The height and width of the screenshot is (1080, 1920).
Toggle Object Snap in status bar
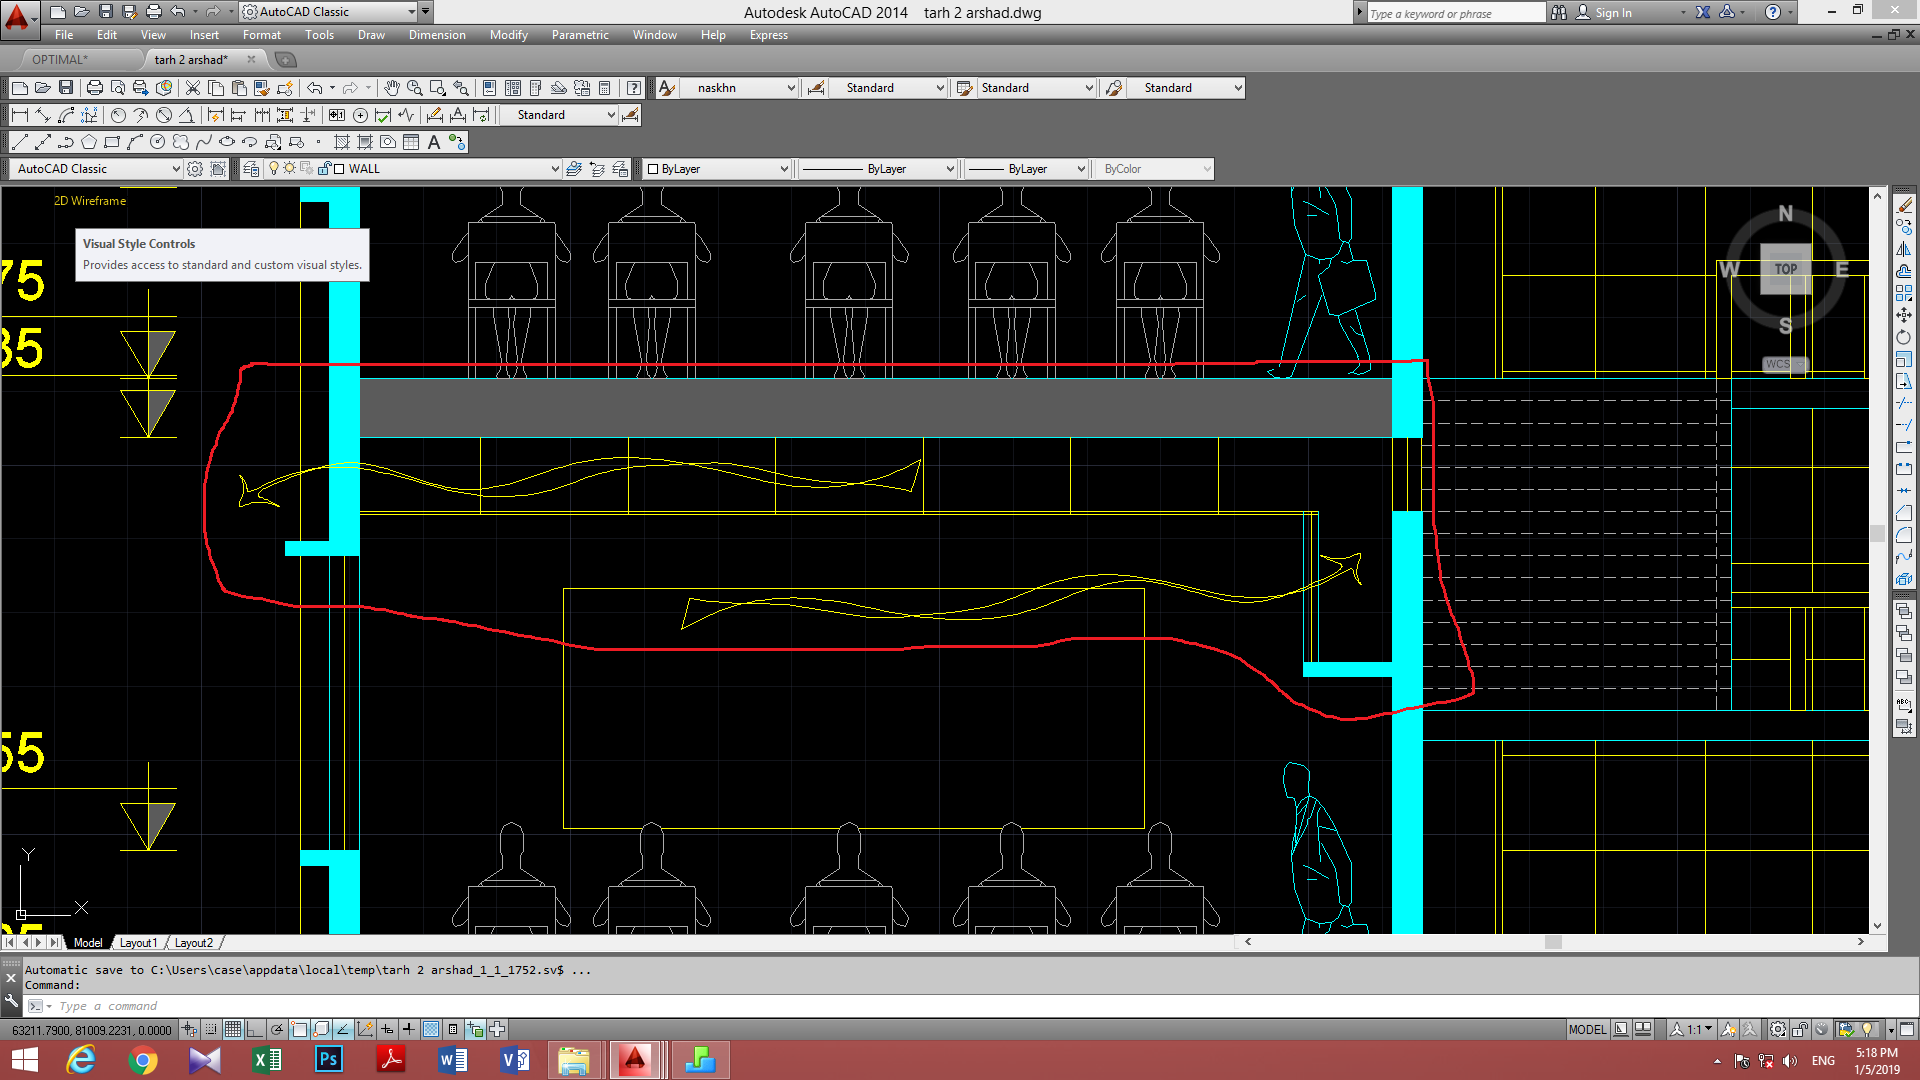(x=299, y=1029)
